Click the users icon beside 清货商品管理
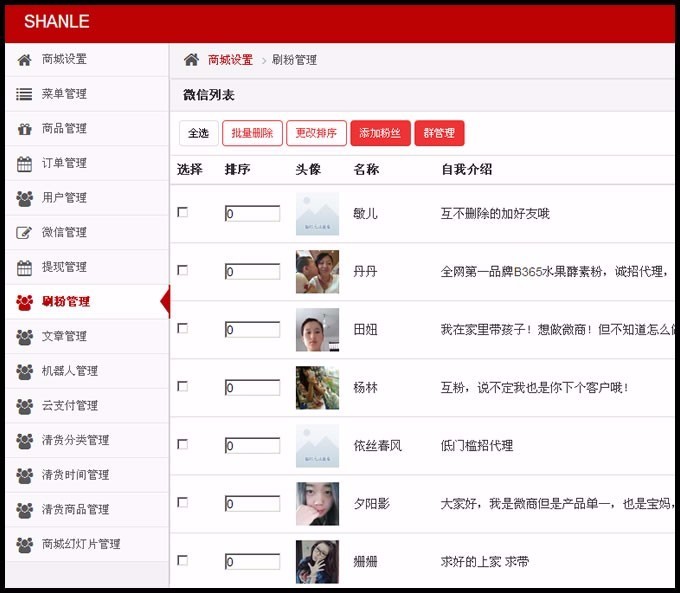This screenshot has width=680, height=593. [24, 510]
